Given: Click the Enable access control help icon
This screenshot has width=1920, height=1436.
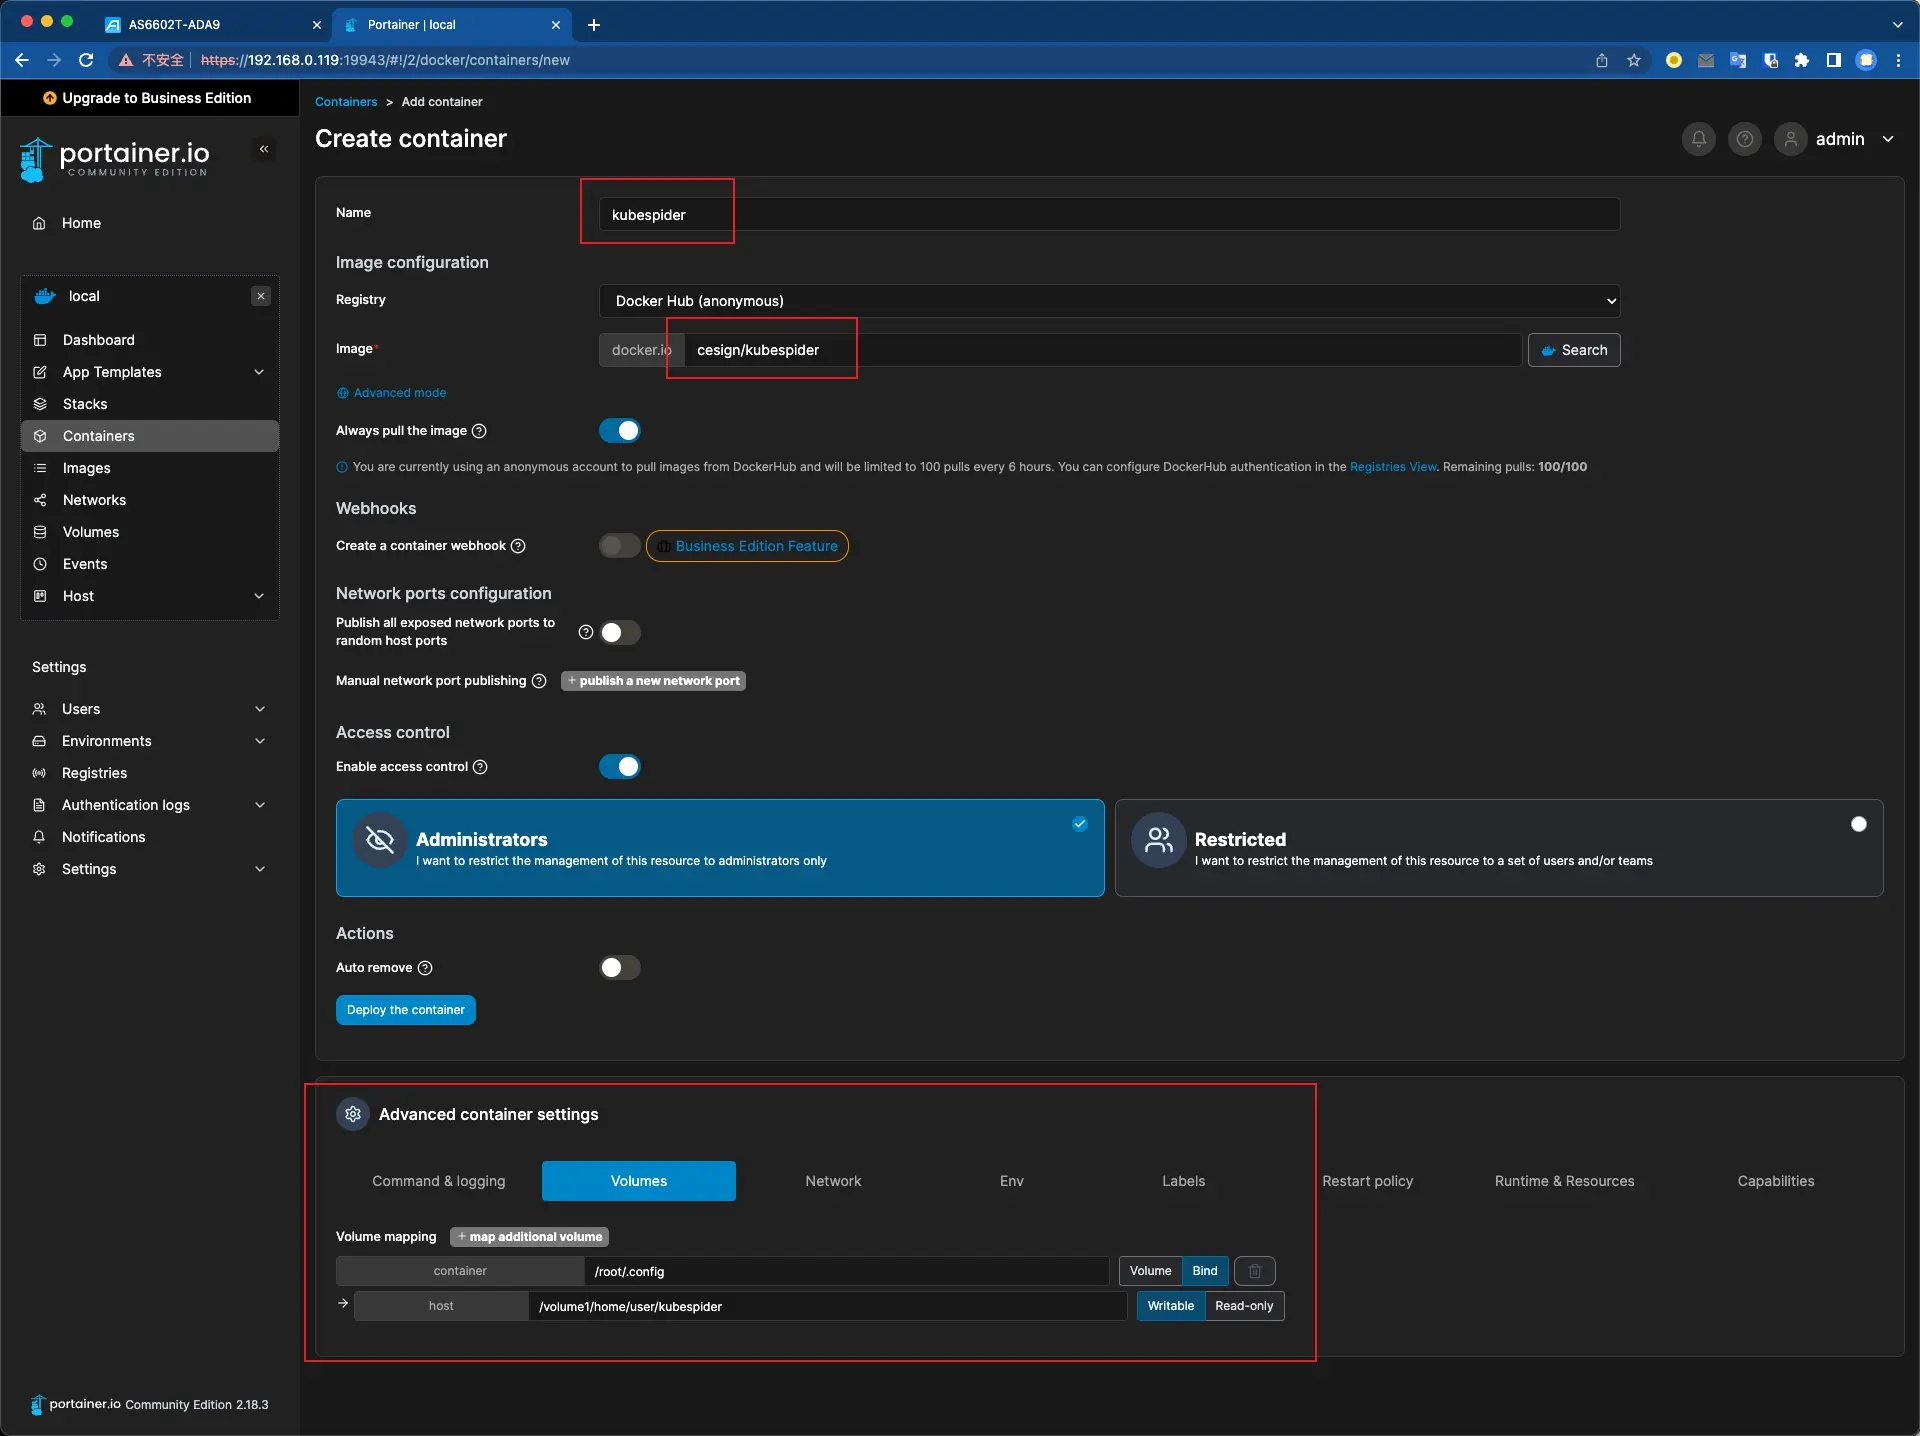Looking at the screenshot, I should point(480,767).
